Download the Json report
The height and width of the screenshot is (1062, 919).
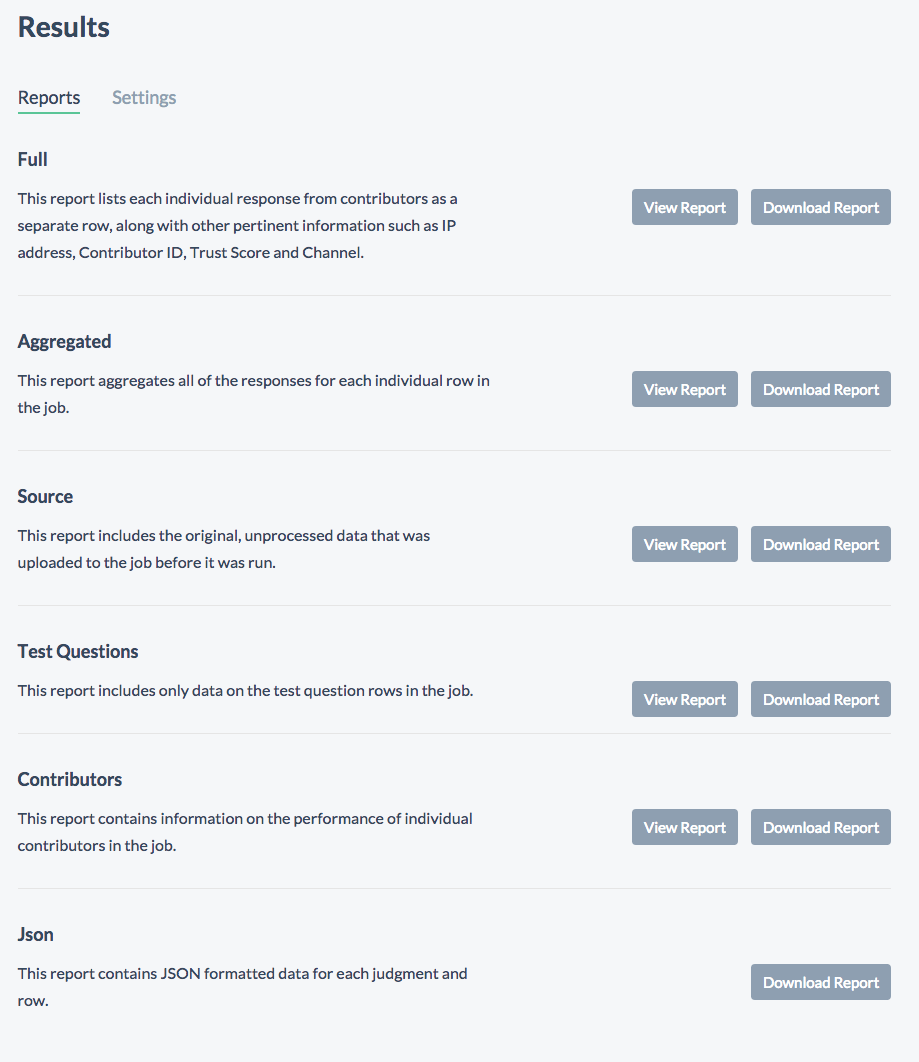tap(821, 983)
